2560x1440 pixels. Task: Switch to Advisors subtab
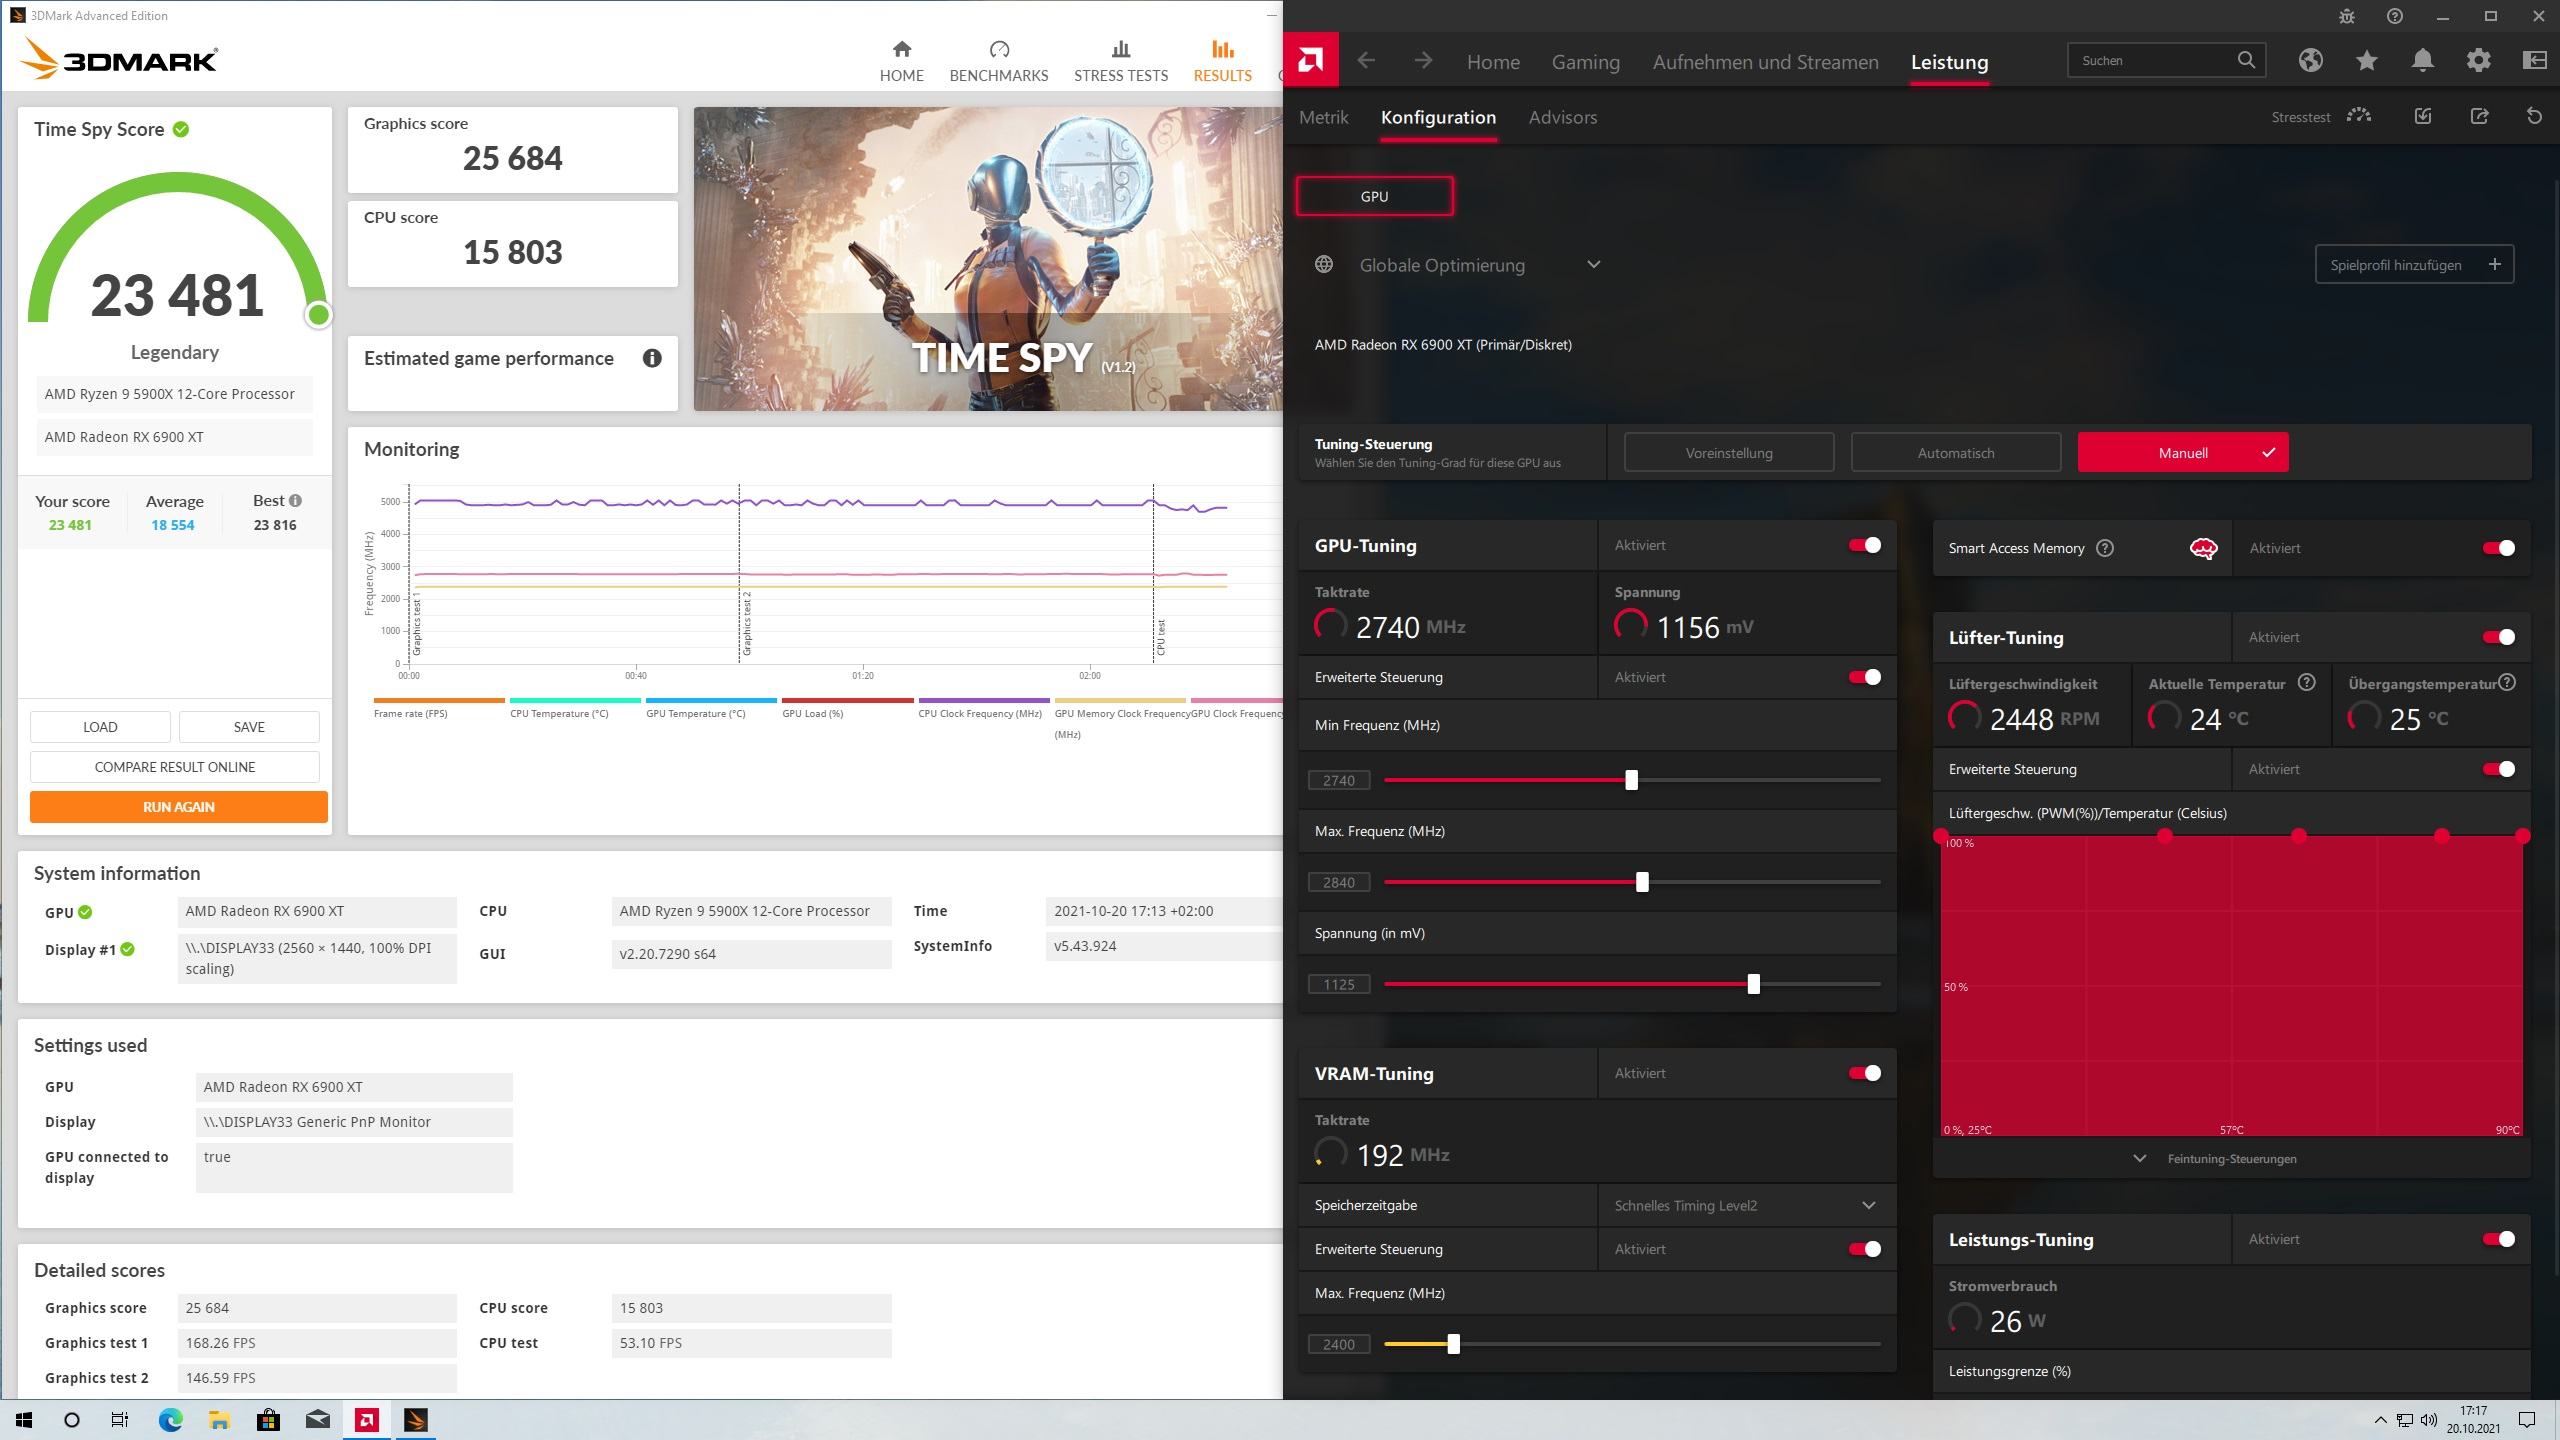coord(1562,117)
